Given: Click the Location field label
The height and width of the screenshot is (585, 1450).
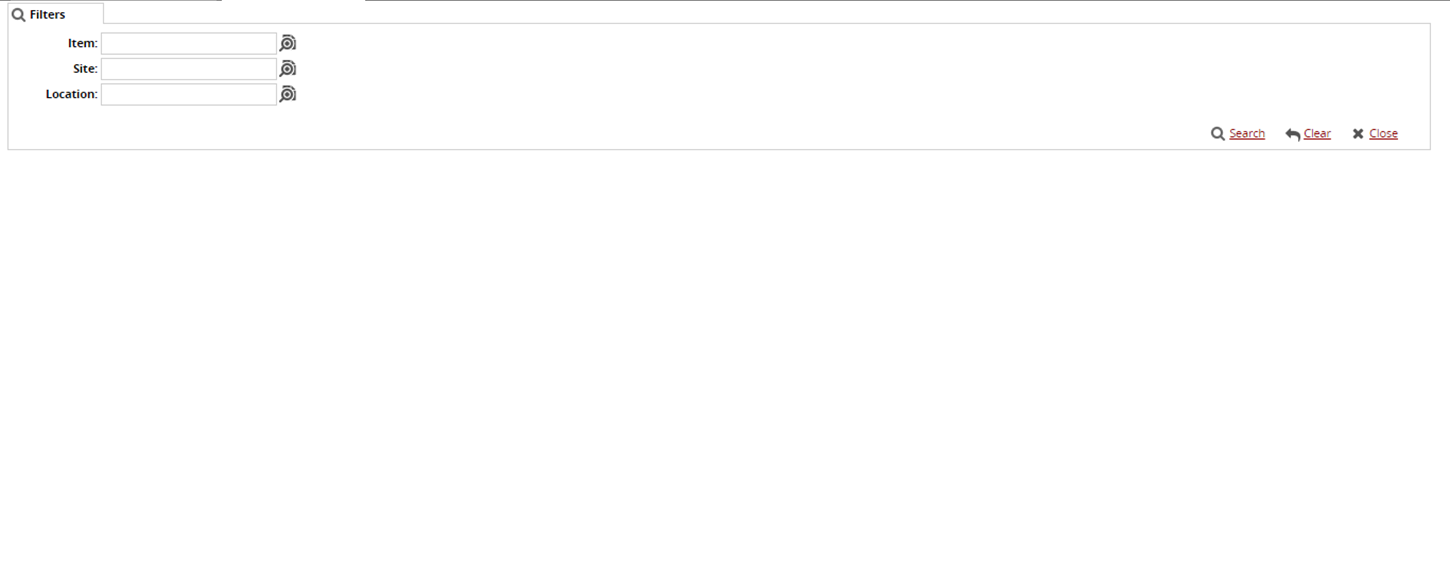Looking at the screenshot, I should [71, 94].
